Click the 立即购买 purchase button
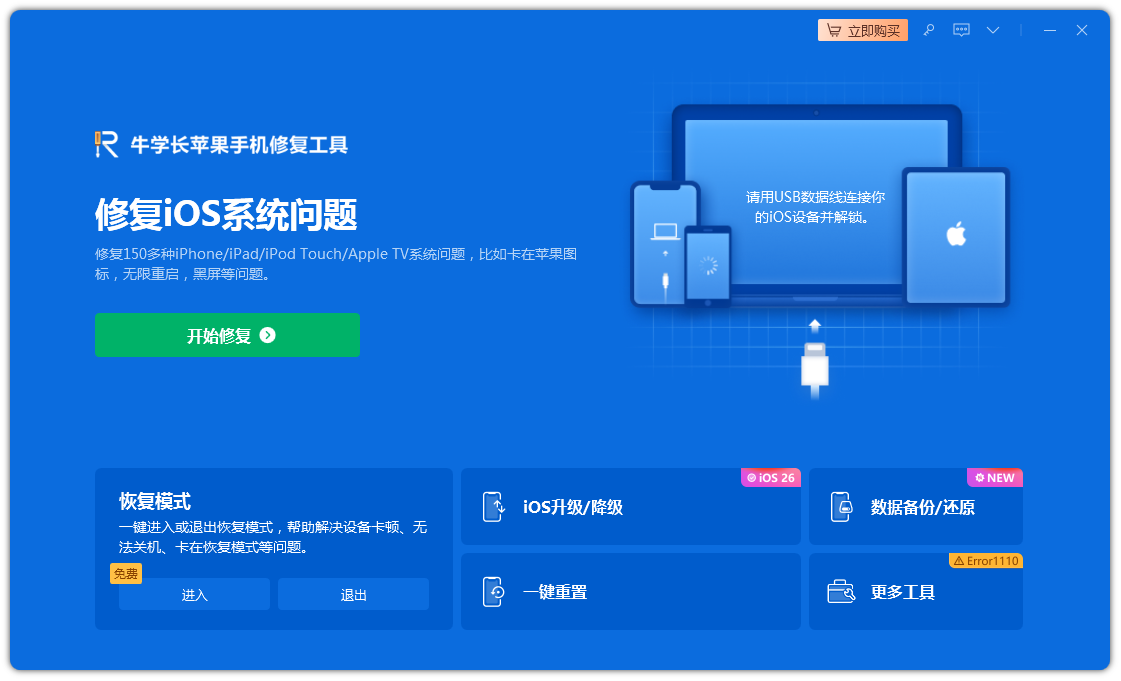 [x=862, y=30]
